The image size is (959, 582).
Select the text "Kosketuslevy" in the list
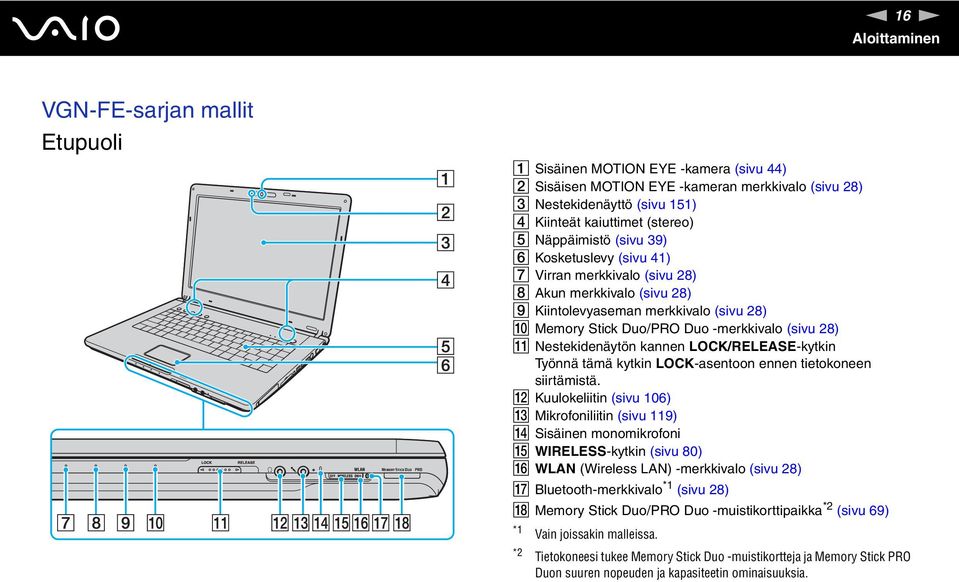coord(574,257)
